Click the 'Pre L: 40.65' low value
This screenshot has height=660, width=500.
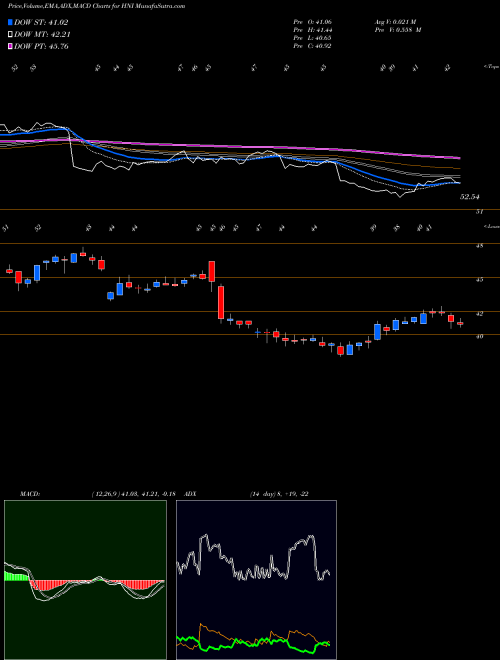pyautogui.click(x=312, y=38)
